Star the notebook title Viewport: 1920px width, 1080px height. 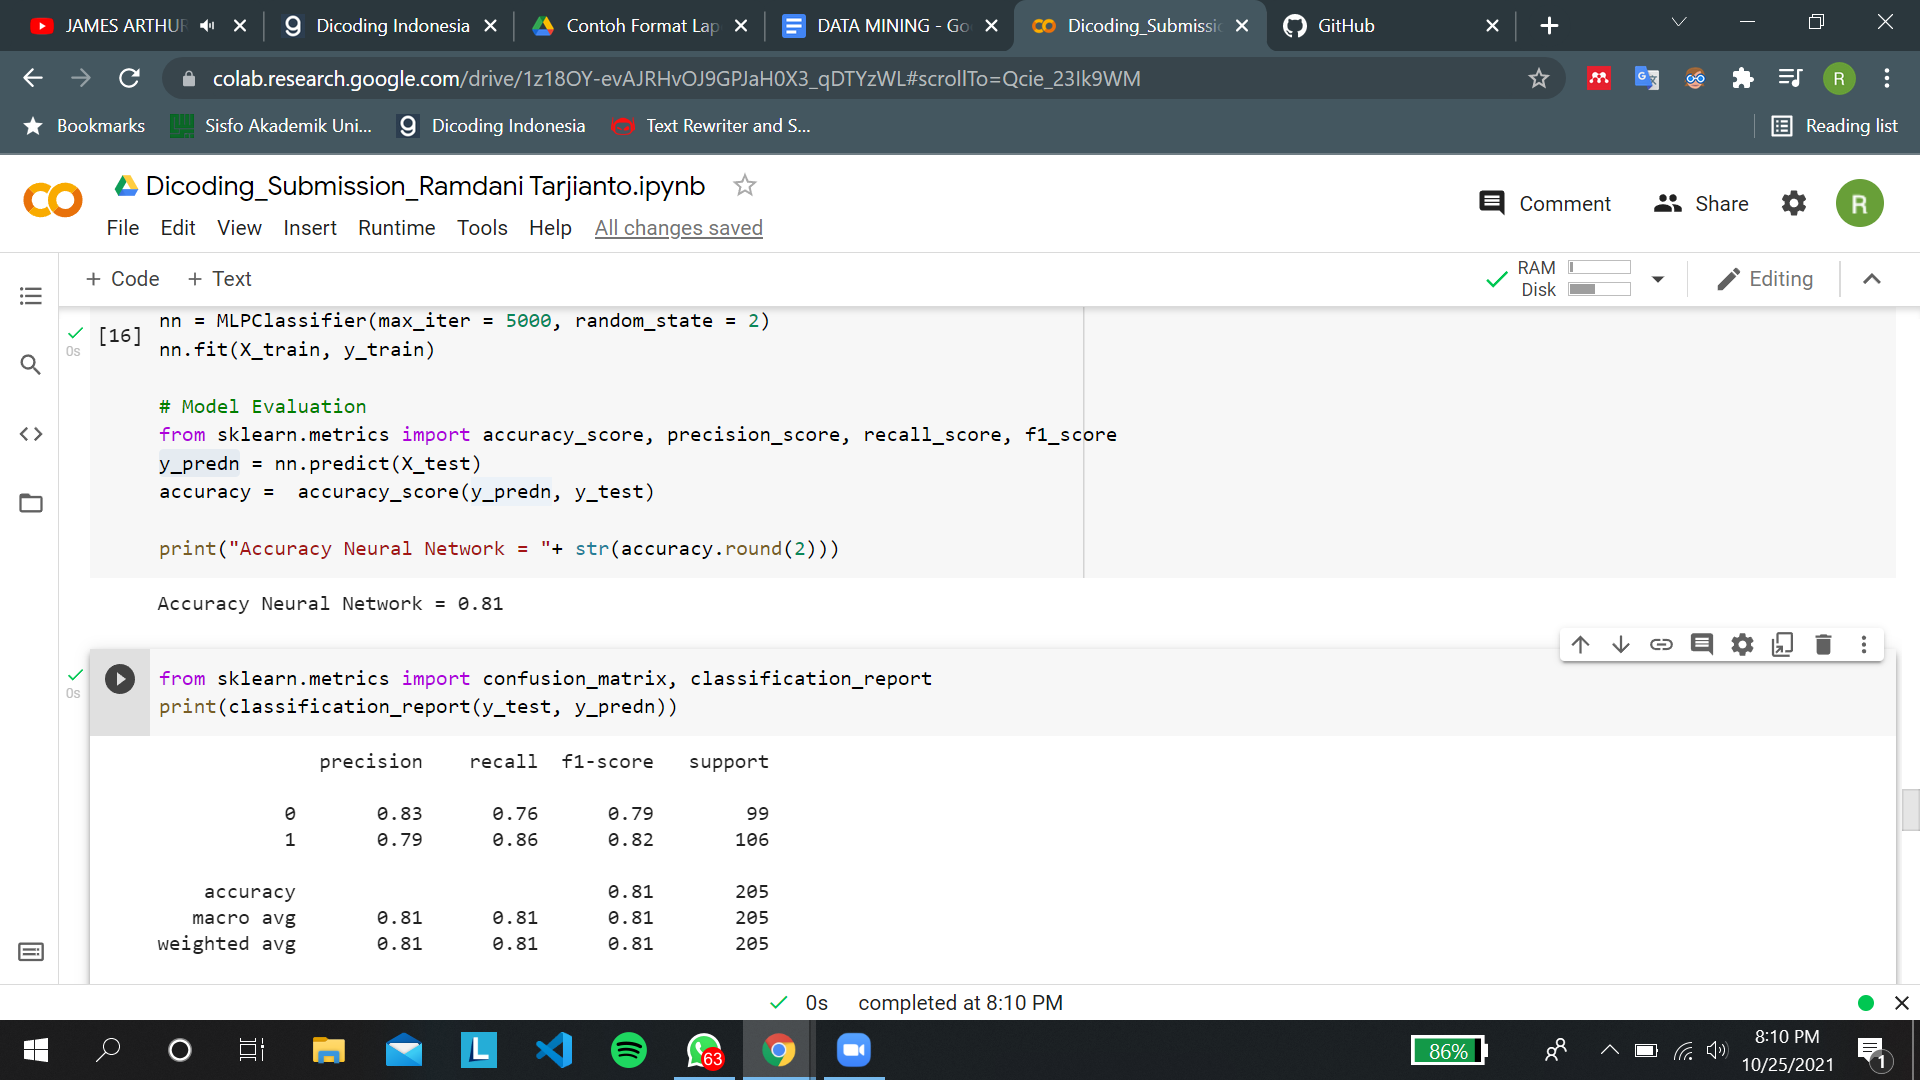744,186
